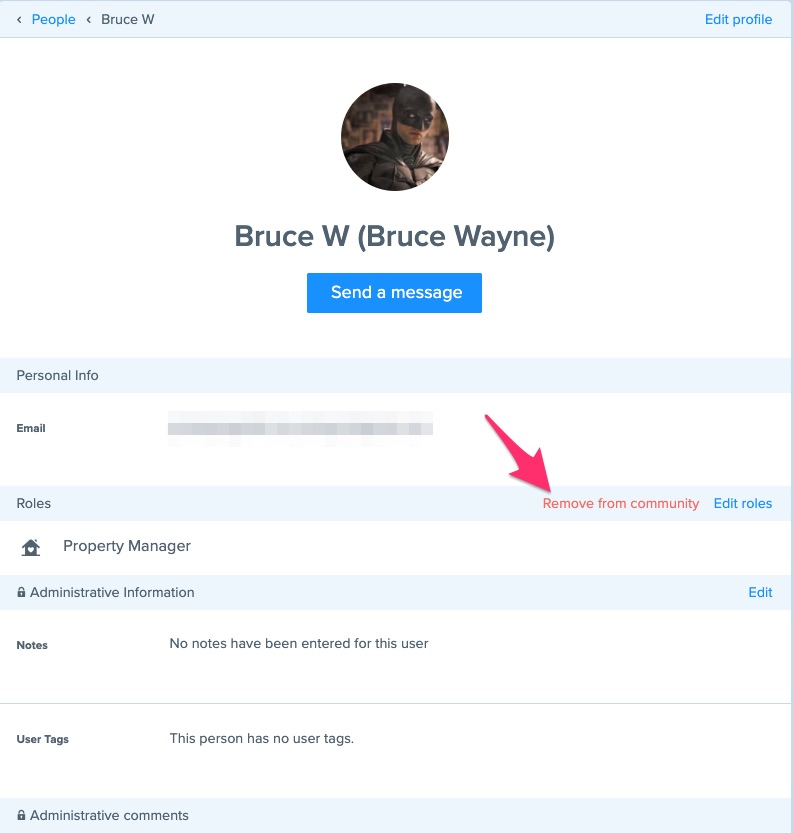Click Remove from community link
This screenshot has height=833, width=794.
620,503
